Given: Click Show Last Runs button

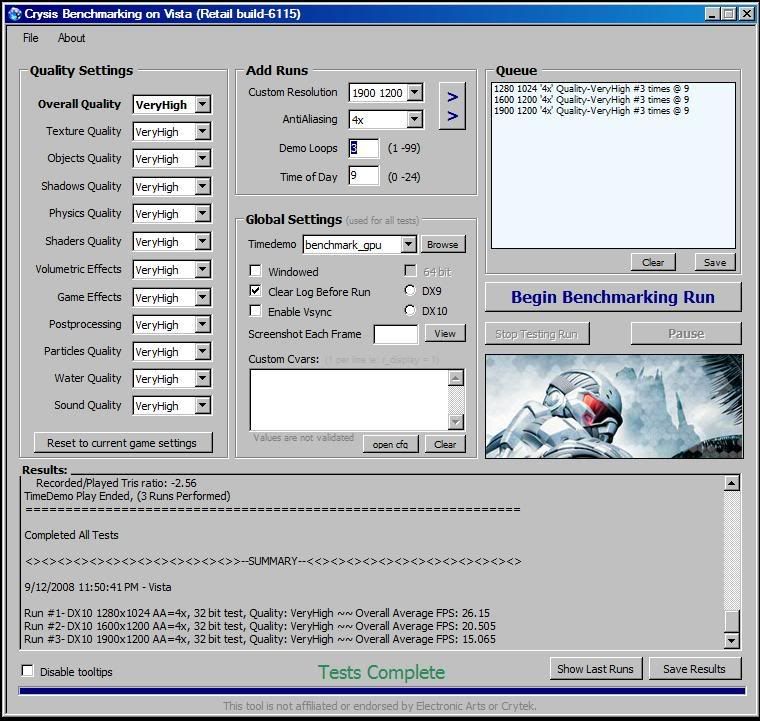Looking at the screenshot, I should coord(596,669).
